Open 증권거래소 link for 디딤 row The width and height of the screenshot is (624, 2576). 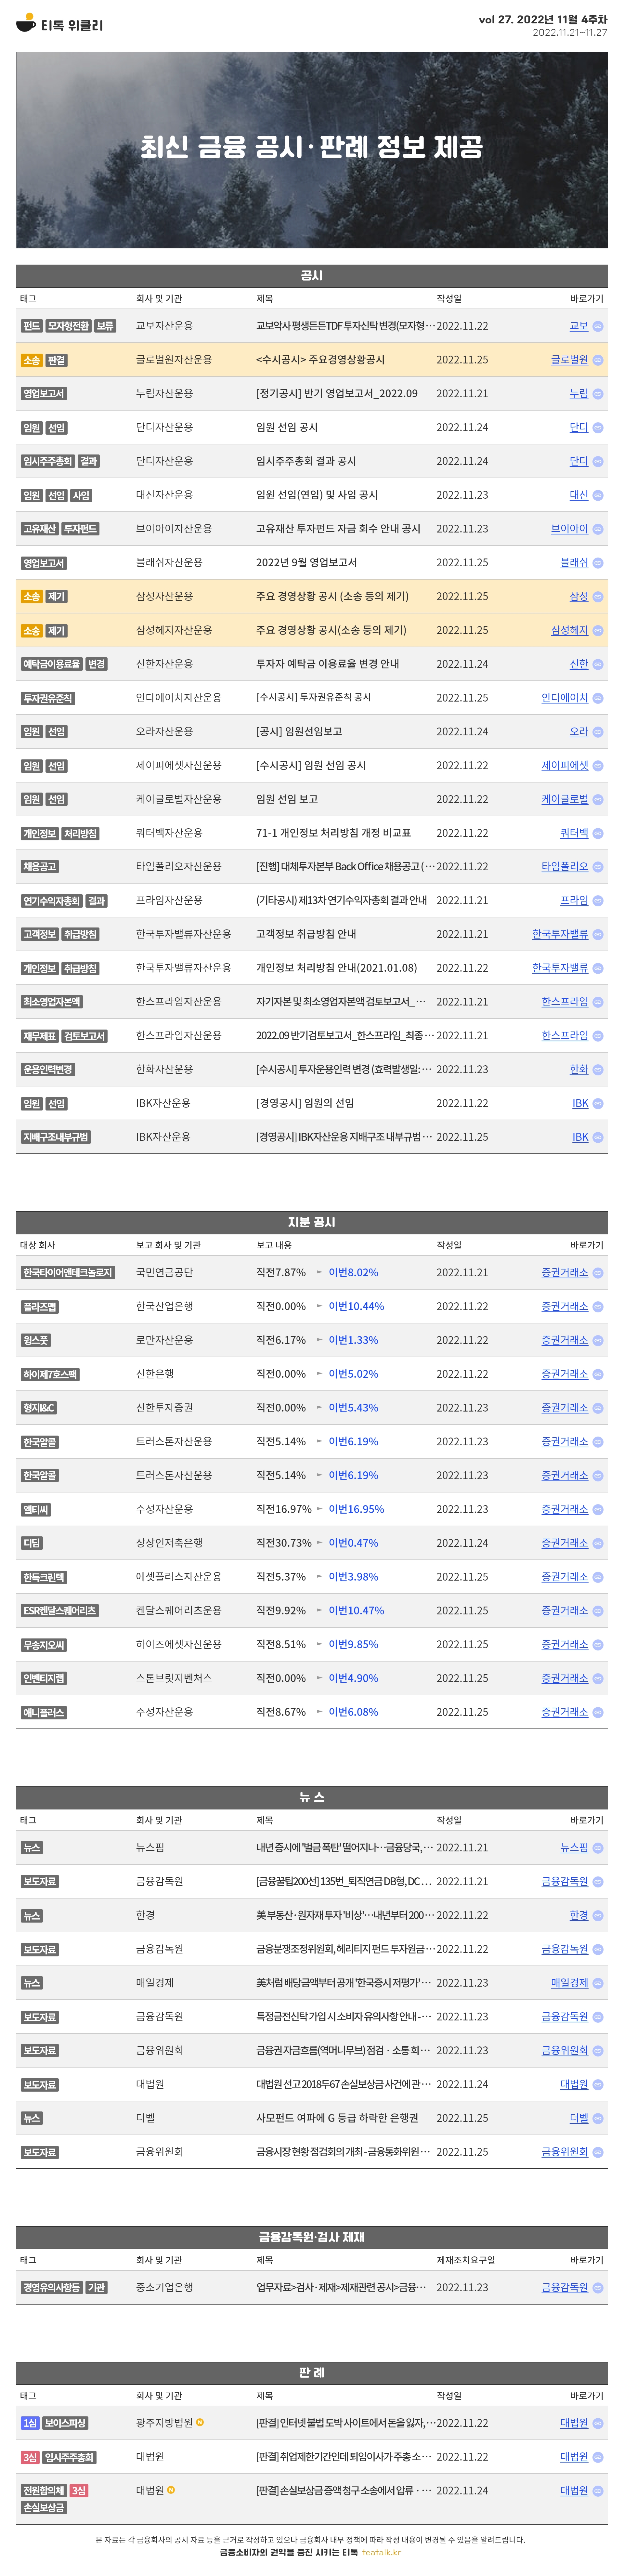pyautogui.click(x=565, y=1543)
